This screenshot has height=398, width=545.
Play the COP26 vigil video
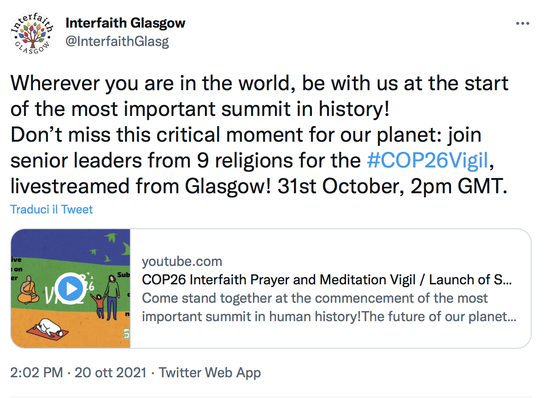click(71, 289)
